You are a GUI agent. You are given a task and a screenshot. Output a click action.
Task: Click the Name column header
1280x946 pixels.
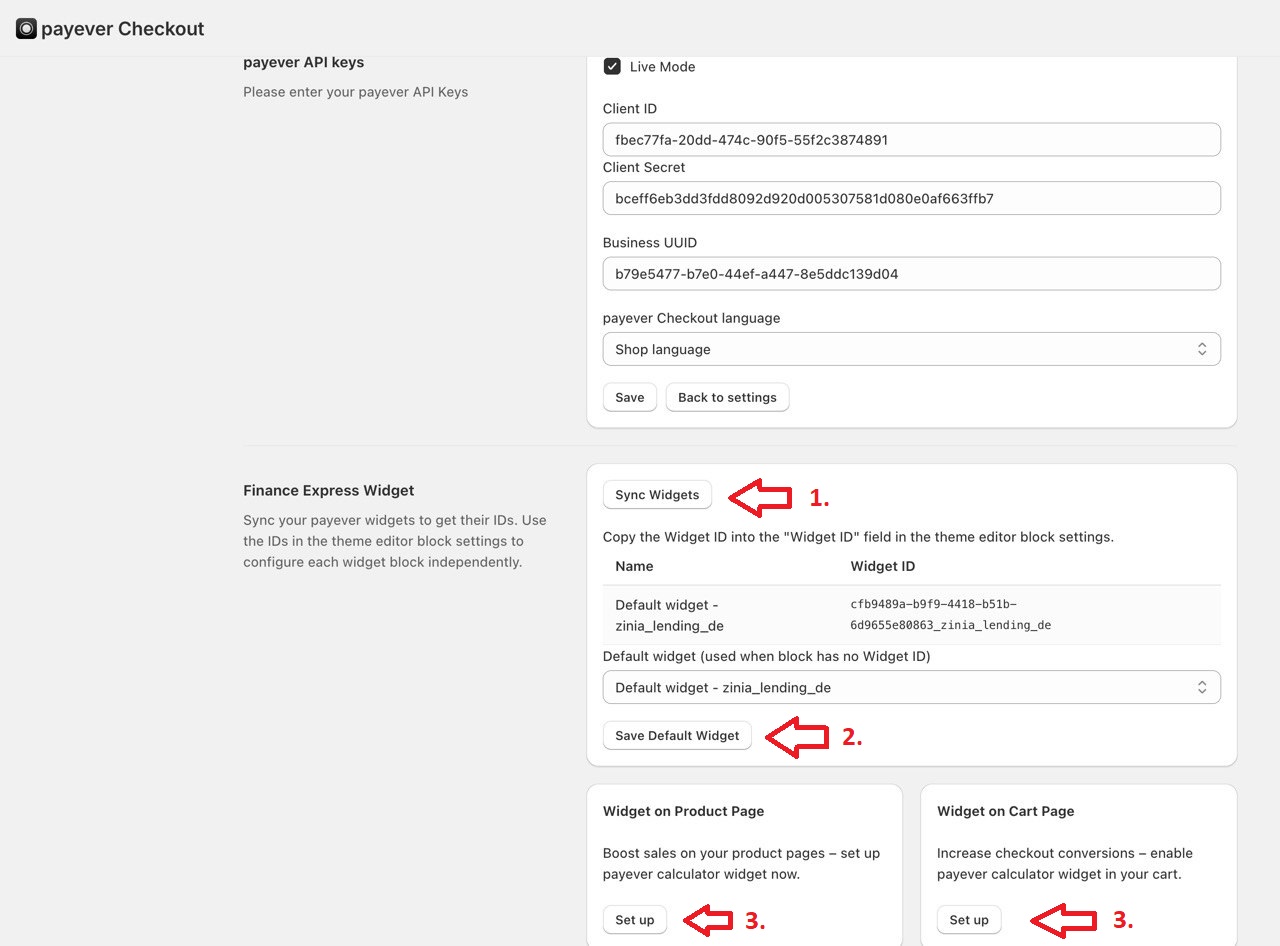(x=634, y=566)
